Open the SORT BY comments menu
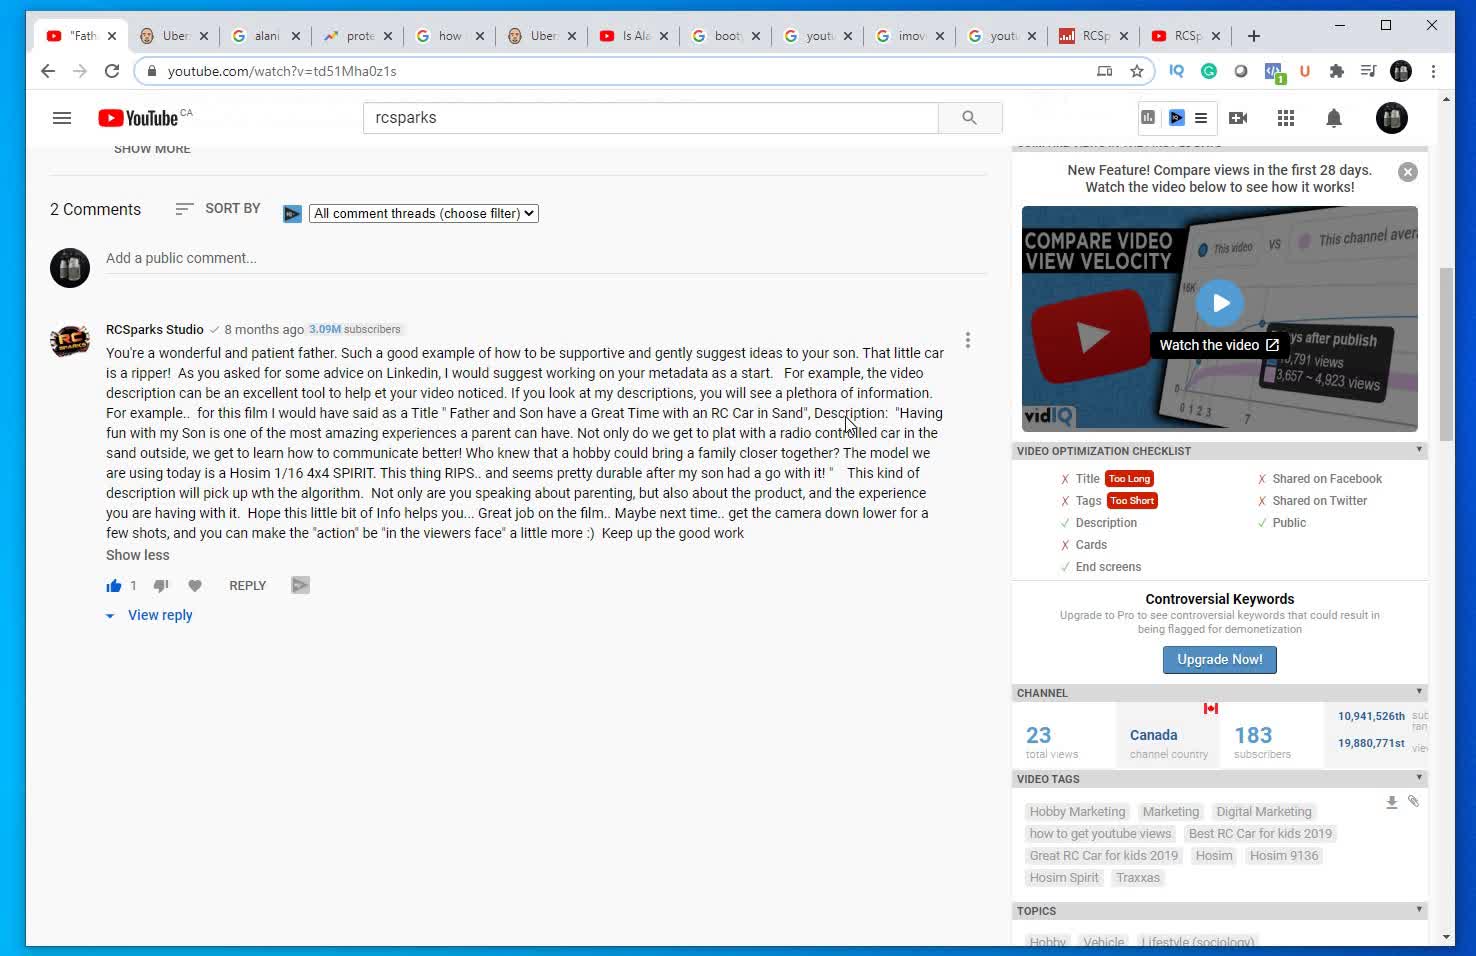This screenshot has height=956, width=1476. point(218,208)
